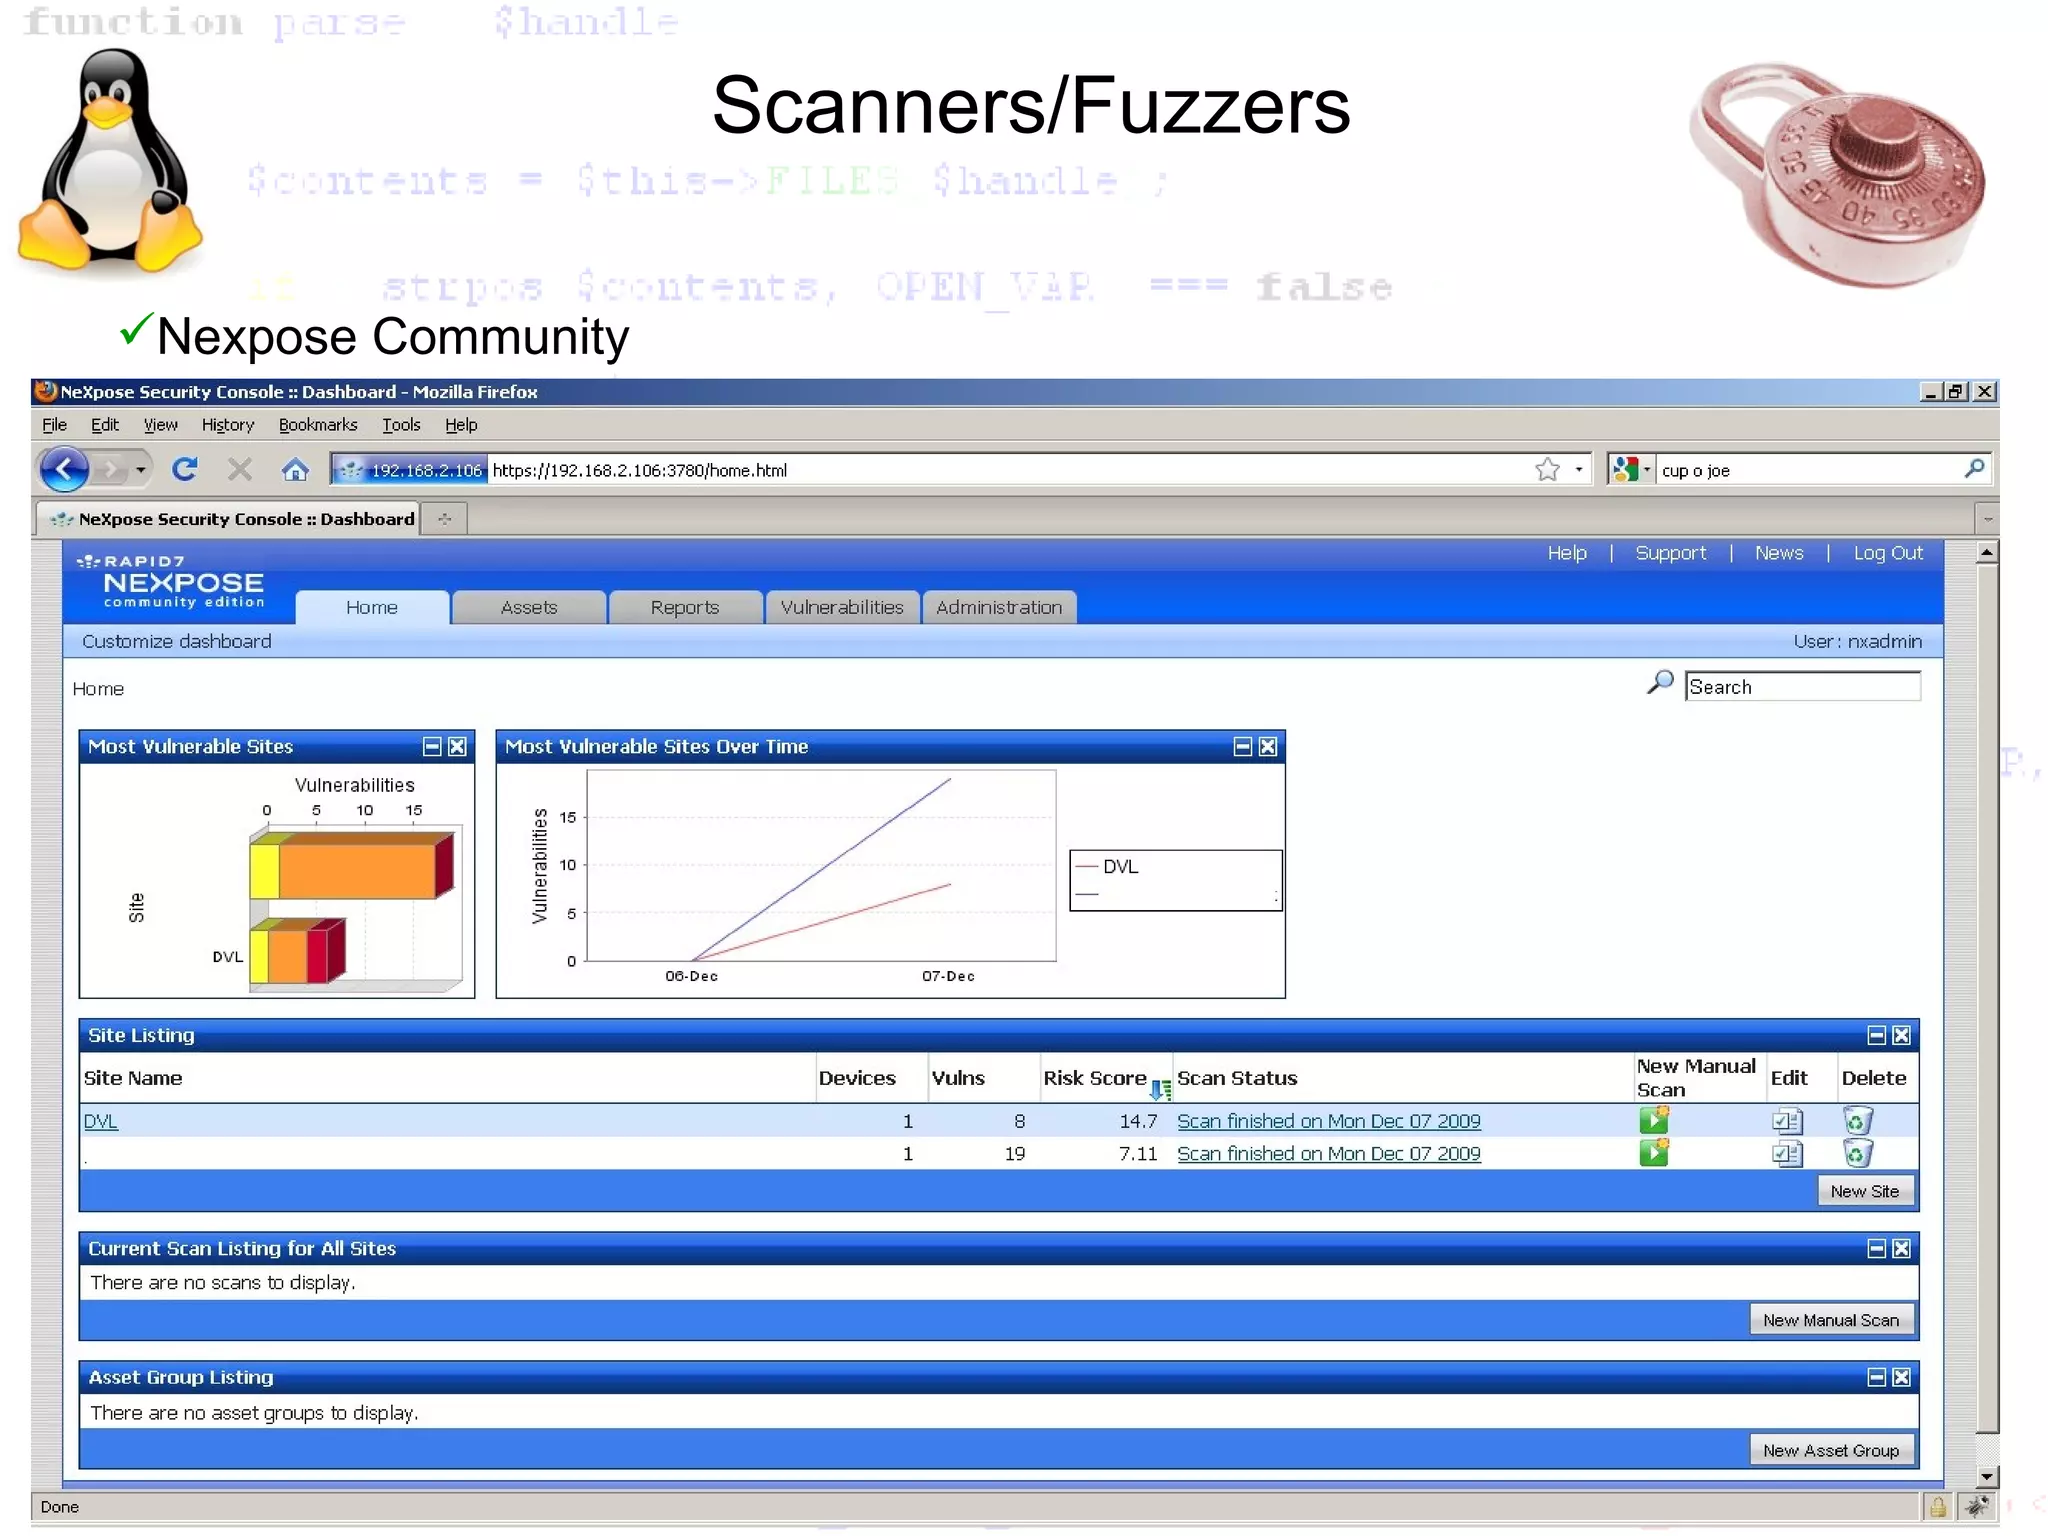The height and width of the screenshot is (1536, 2048).
Task: Close the Site Listing panel
Action: [1901, 1035]
